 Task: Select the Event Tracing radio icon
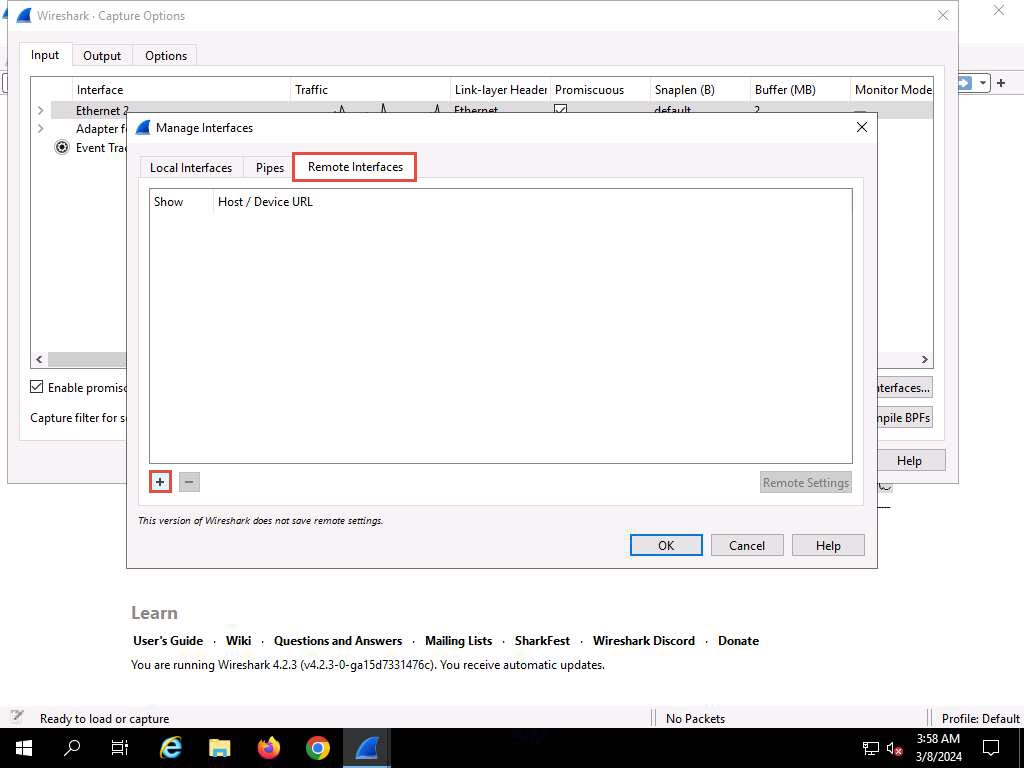point(62,147)
